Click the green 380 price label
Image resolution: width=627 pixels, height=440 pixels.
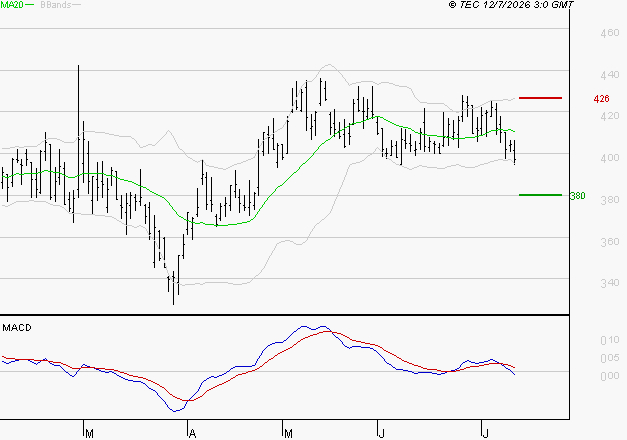coord(577,196)
